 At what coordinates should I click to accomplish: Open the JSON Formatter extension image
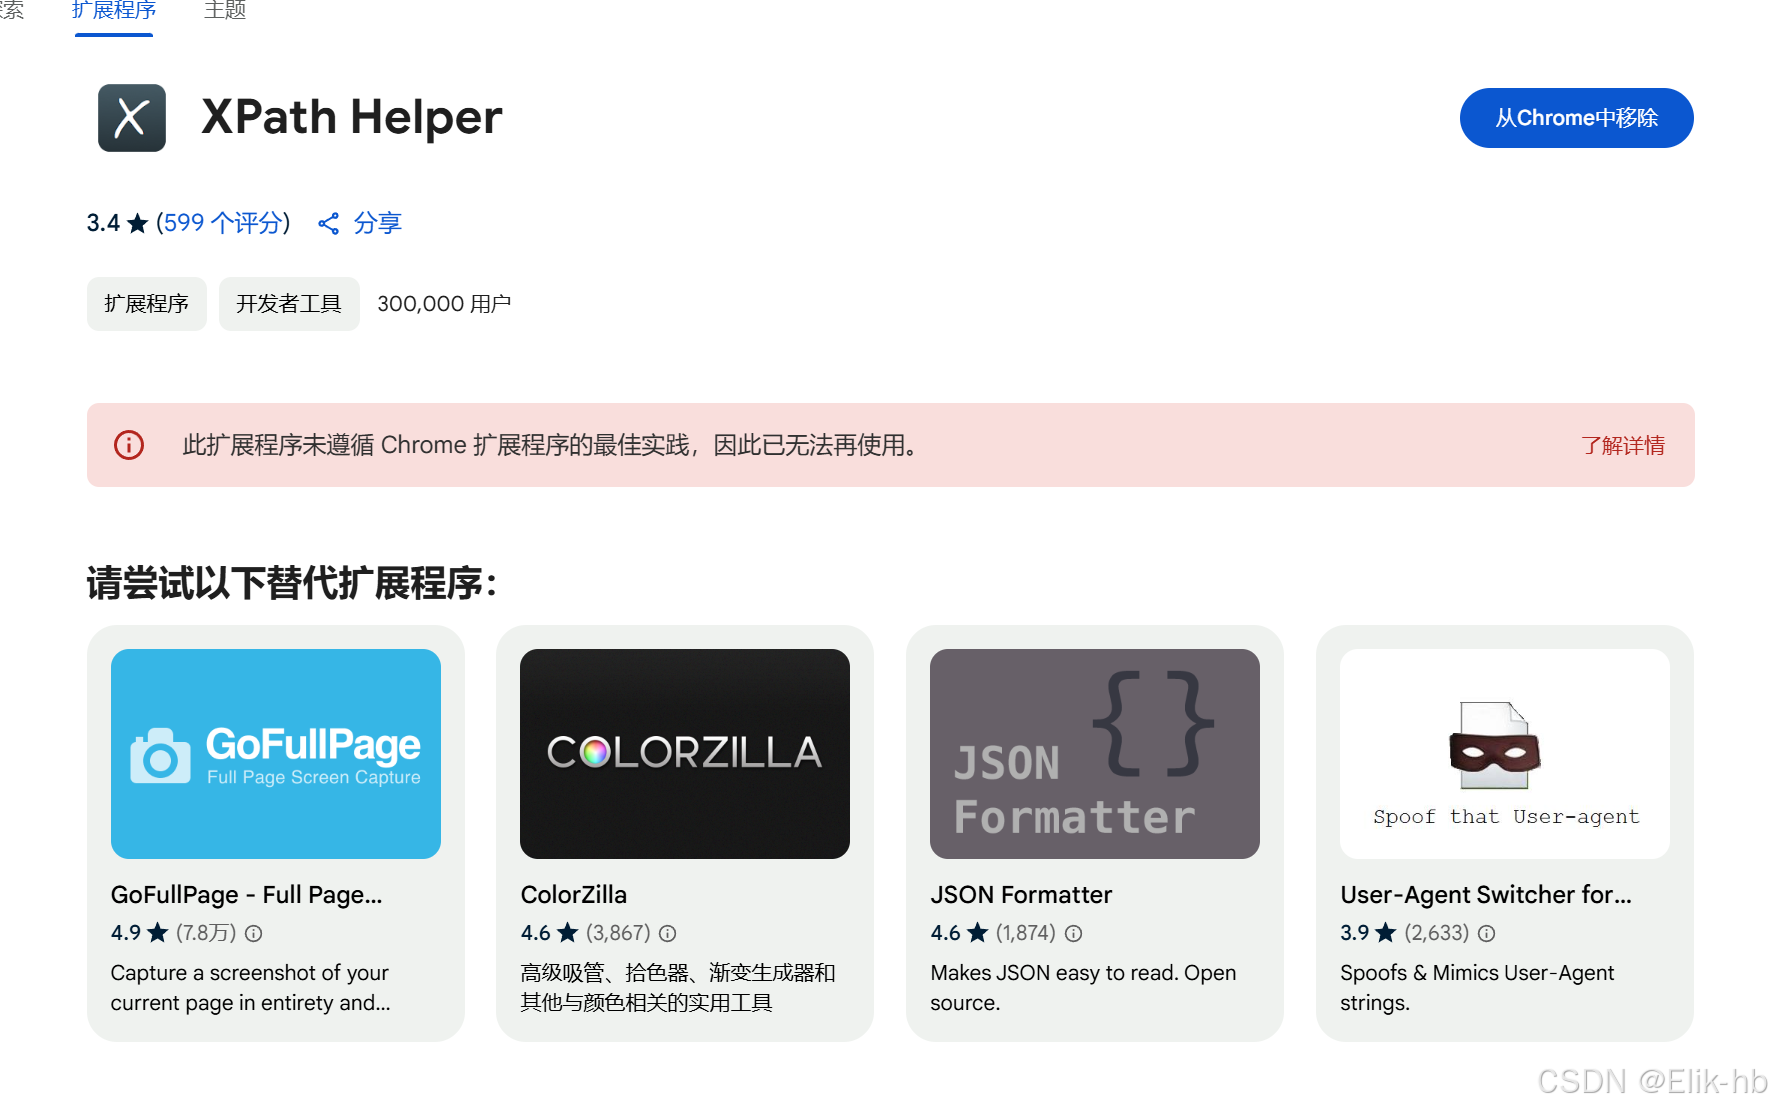(x=1094, y=754)
